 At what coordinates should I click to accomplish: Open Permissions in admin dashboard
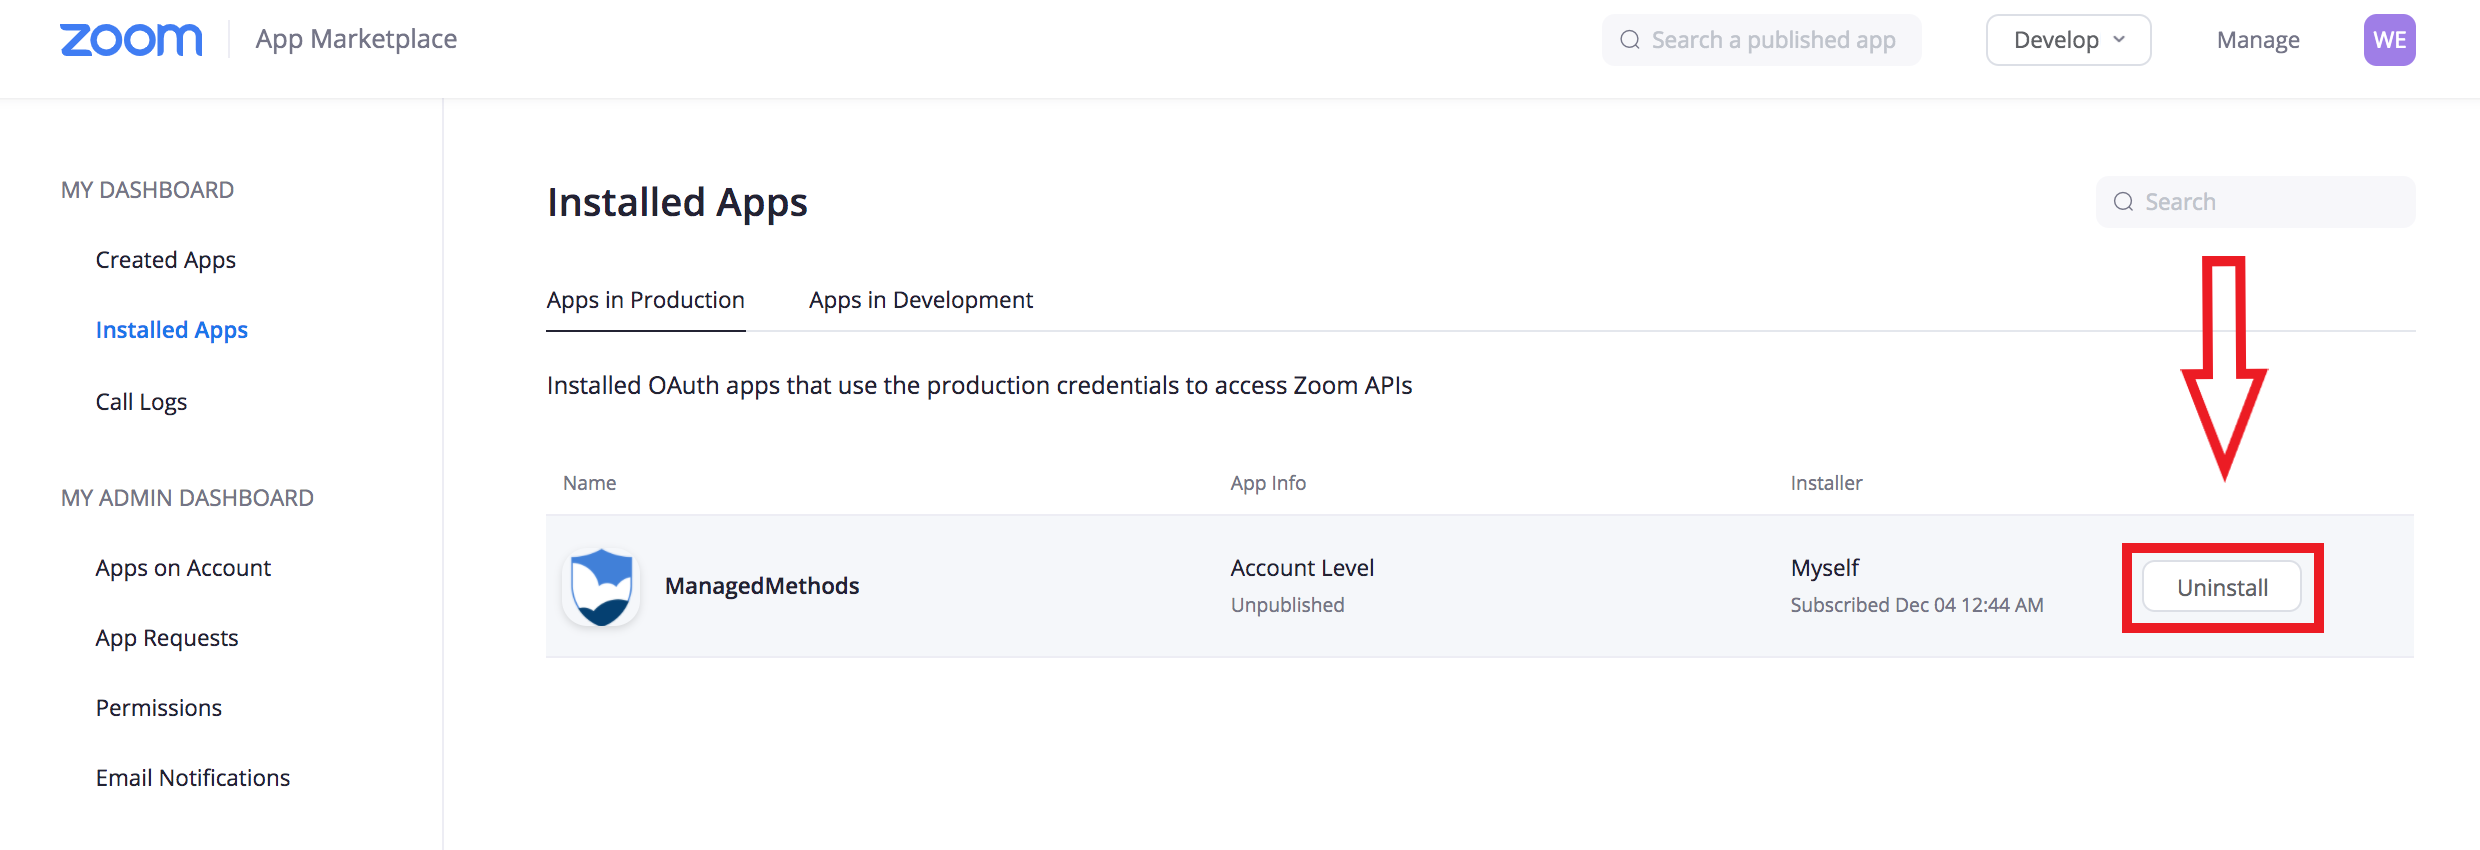(159, 708)
